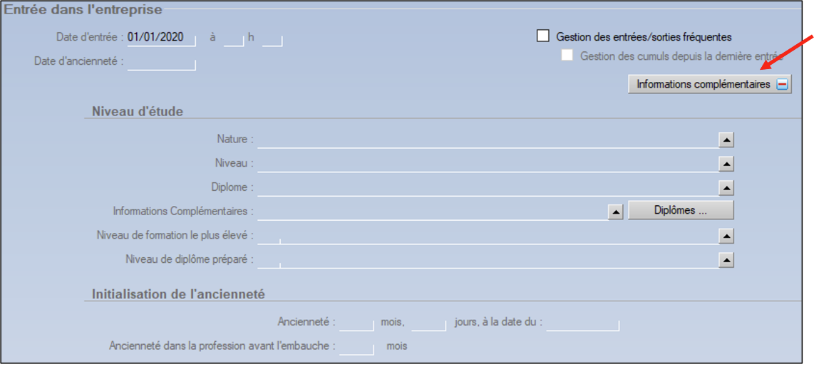This screenshot has width=815, height=369.
Task: Focus the 'à la date du' field
Action: point(583,323)
